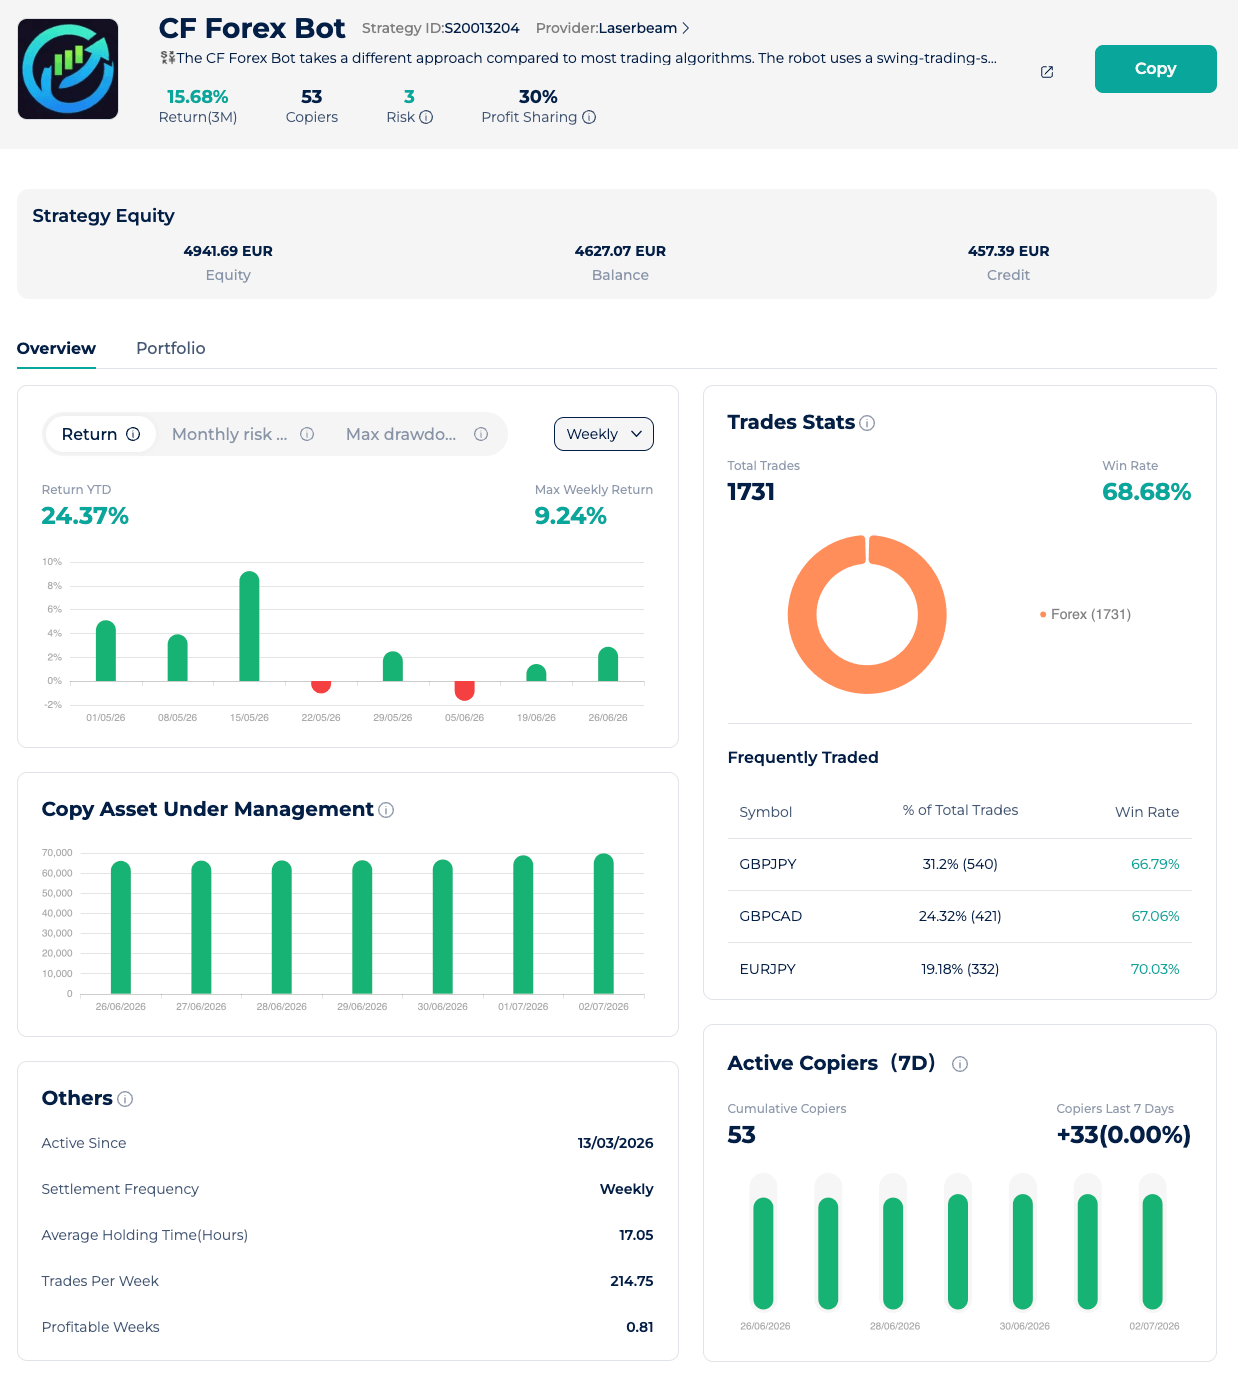
Task: Click the green Copy button
Action: pos(1155,69)
